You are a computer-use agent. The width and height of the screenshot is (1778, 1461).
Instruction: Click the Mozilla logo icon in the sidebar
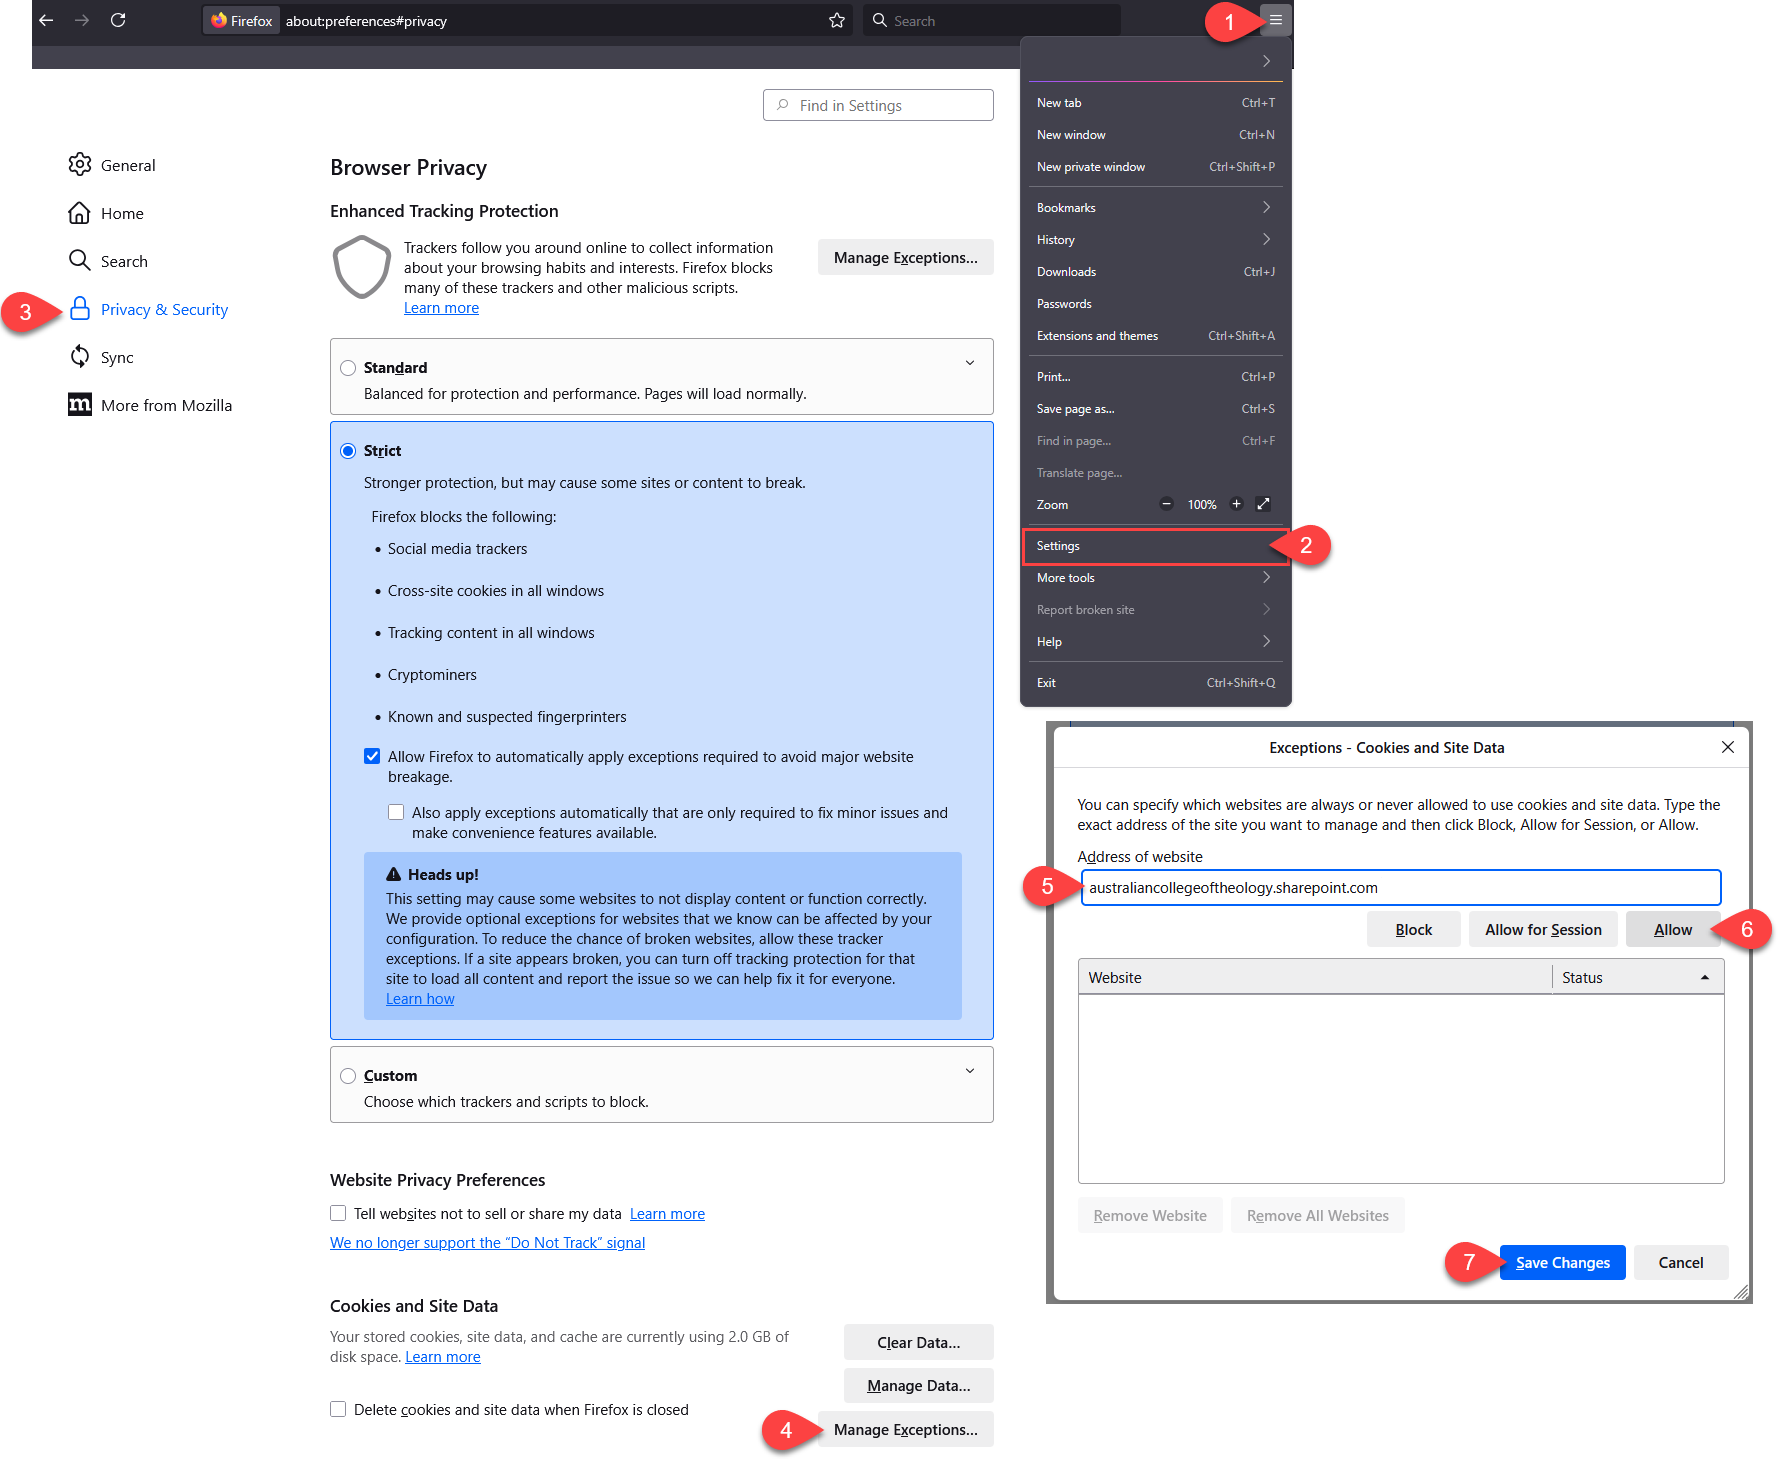[x=80, y=405]
